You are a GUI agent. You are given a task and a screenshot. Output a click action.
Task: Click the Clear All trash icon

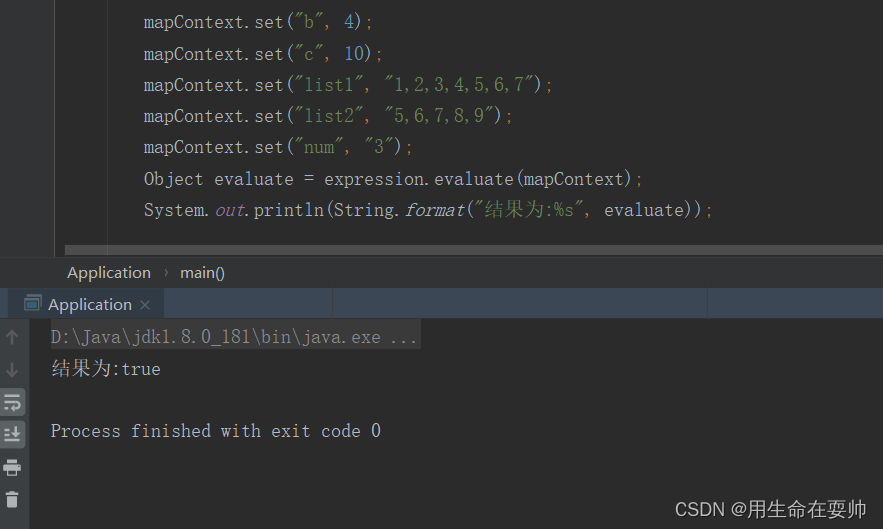(x=12, y=499)
